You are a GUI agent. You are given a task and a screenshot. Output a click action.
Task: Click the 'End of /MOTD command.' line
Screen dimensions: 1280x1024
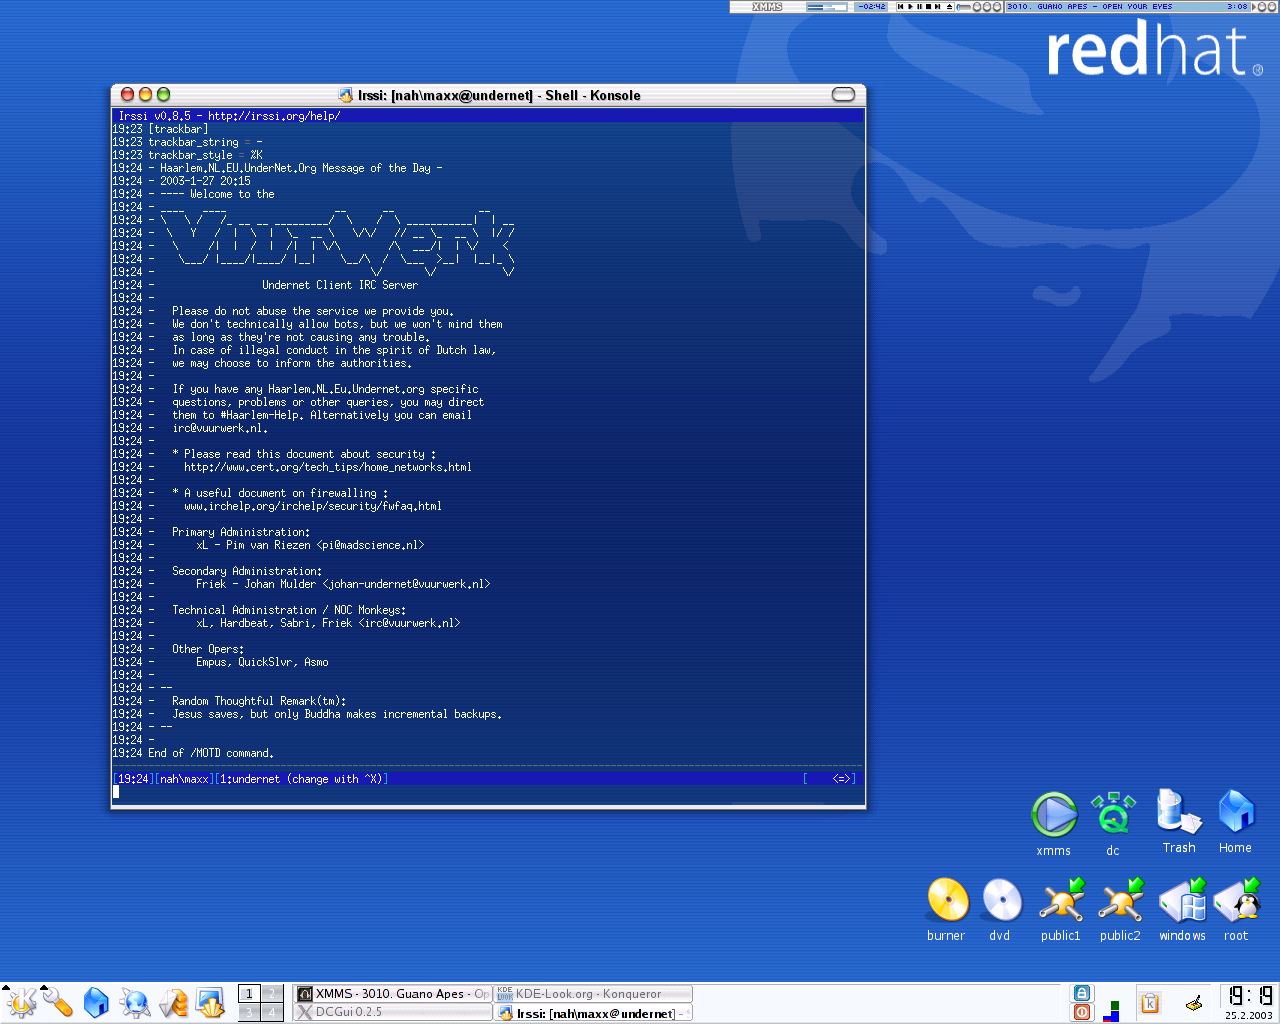[211, 753]
